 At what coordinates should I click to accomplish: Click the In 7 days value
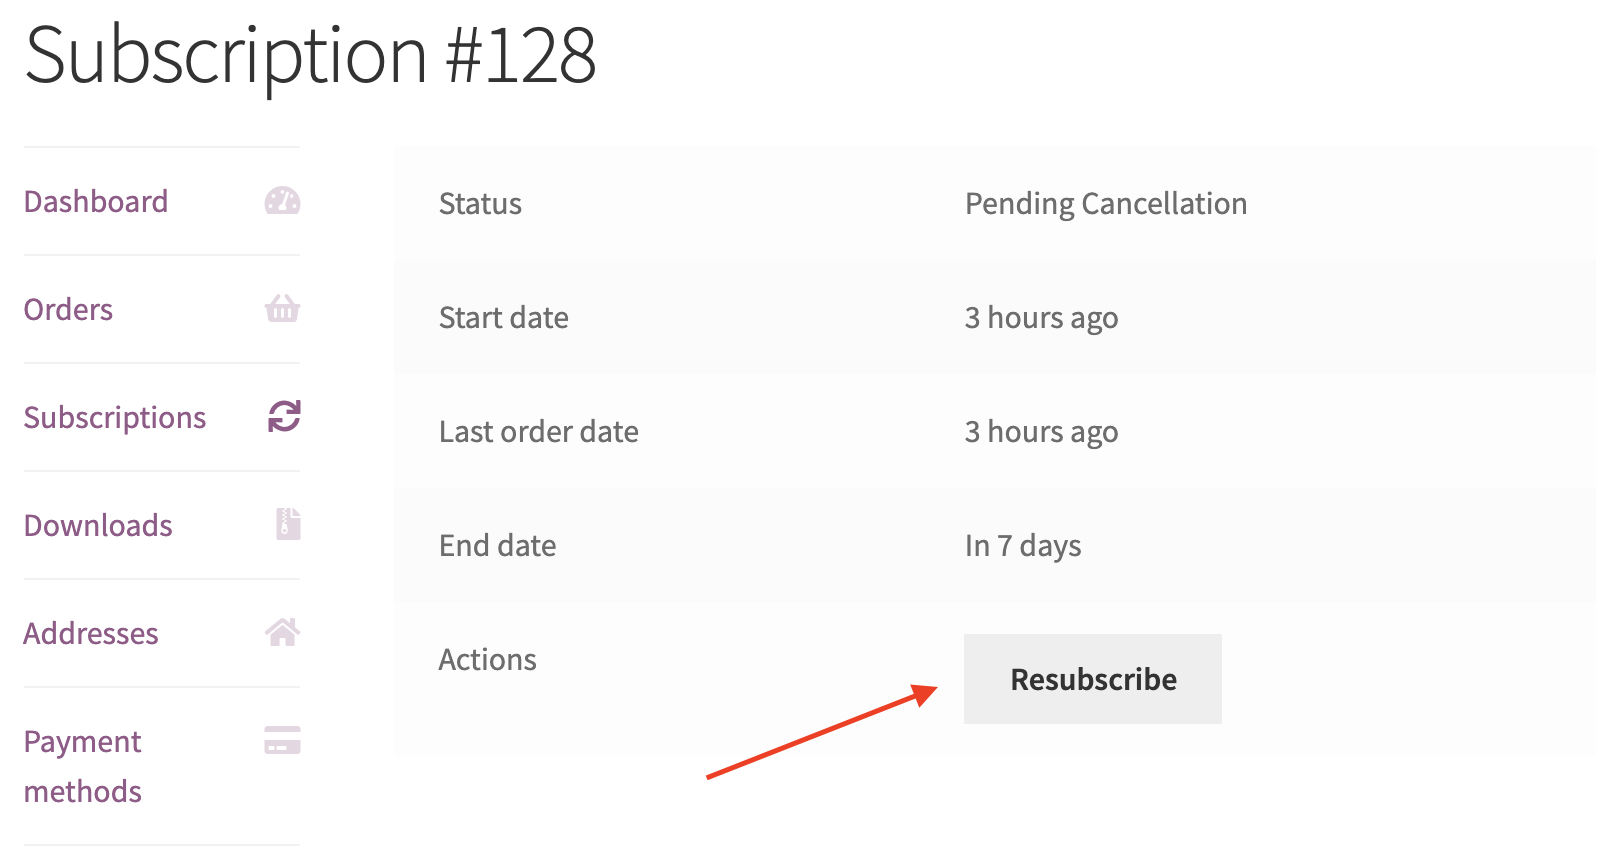click(x=1022, y=546)
